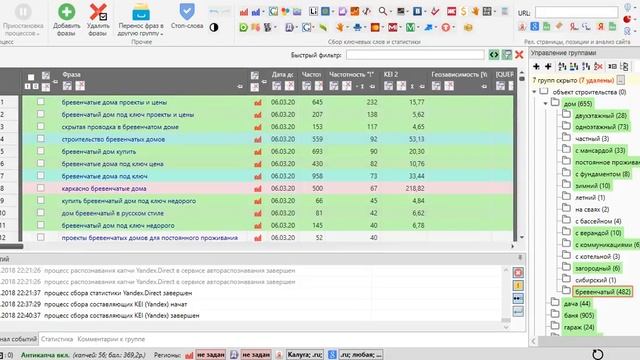Screen dimensions: 640x360
Task: Tick checkbox for 'бревенчатый дом купить'
Action: pos(40,151)
